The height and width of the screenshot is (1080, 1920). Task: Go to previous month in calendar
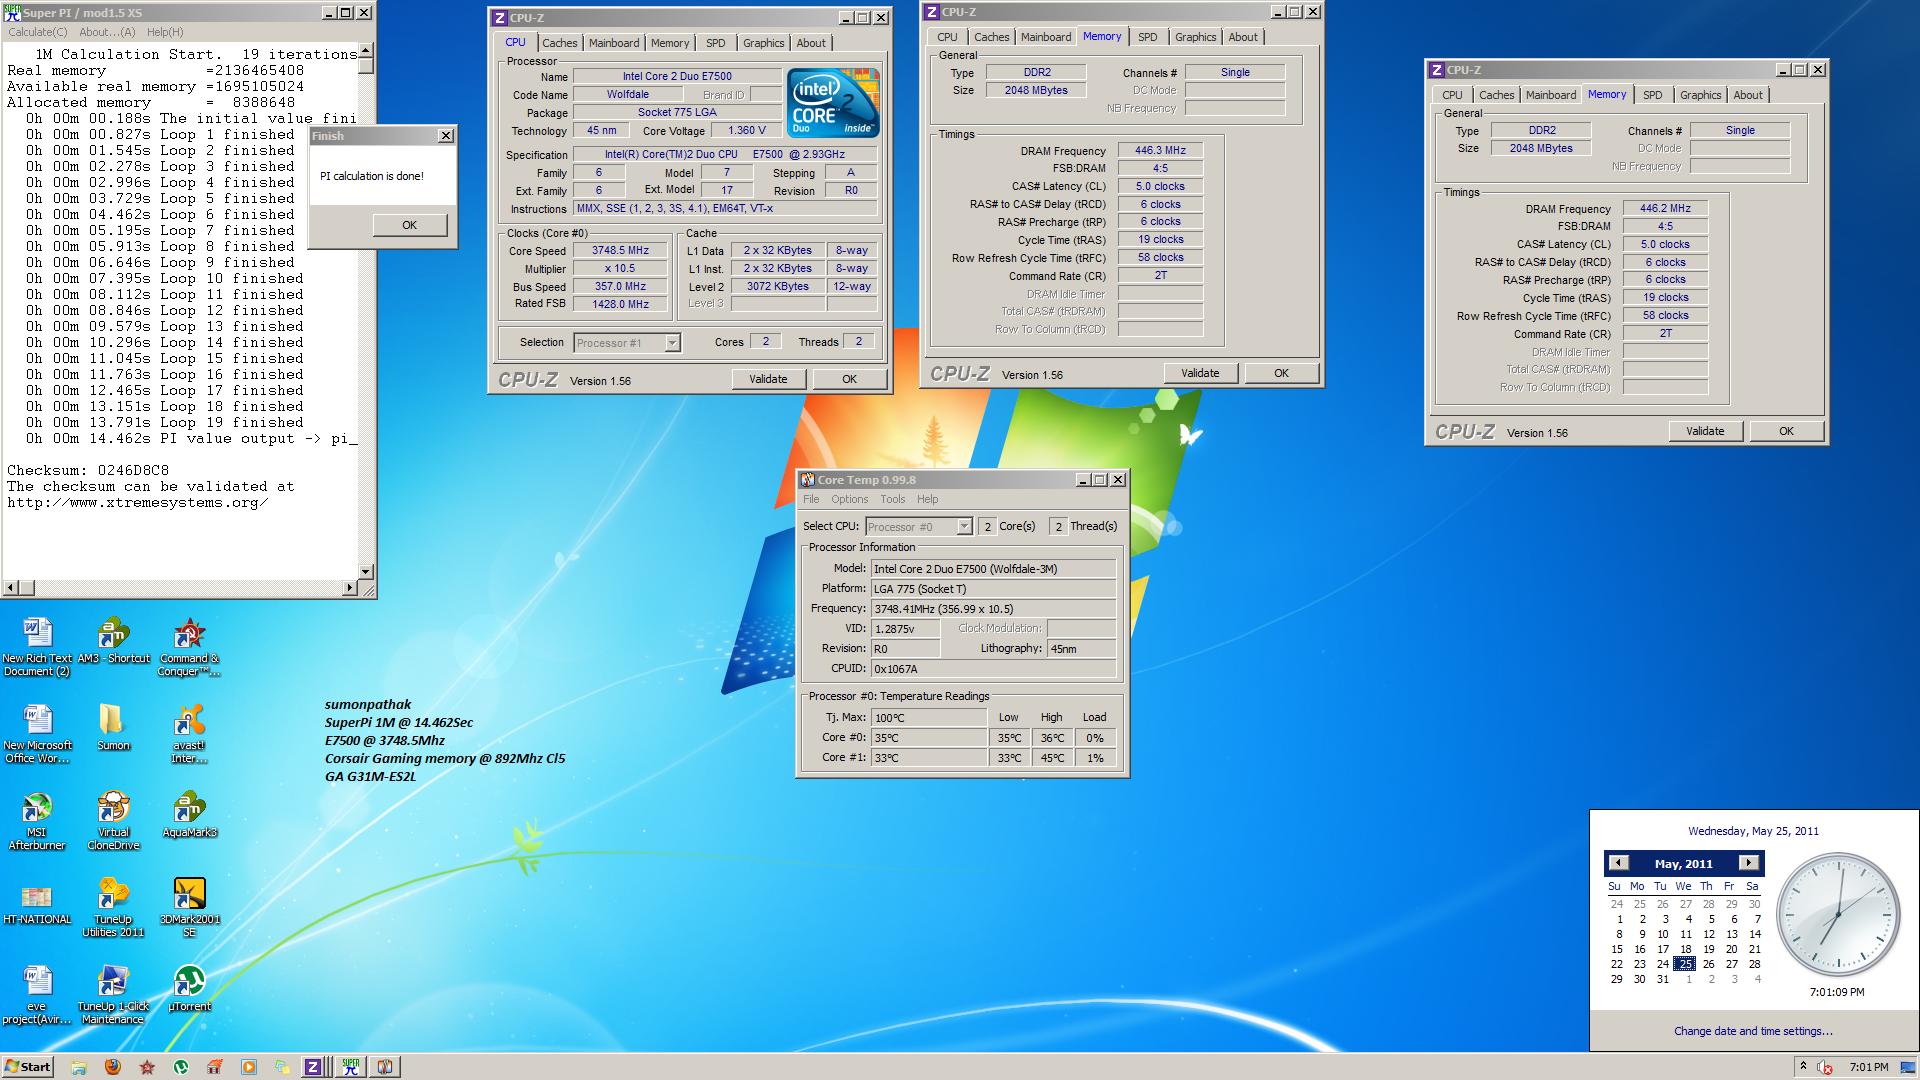click(x=1618, y=863)
